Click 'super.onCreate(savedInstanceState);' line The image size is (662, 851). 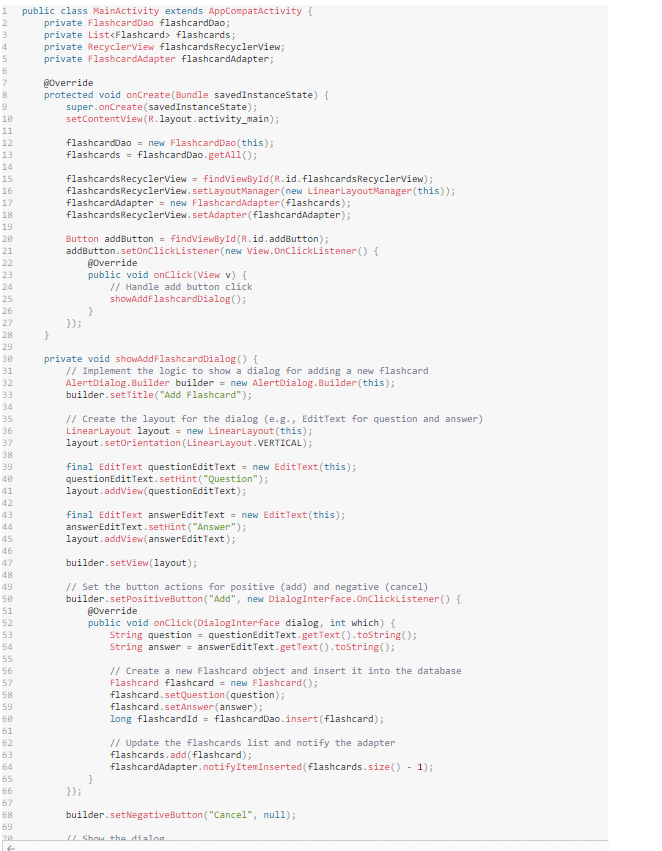click(x=162, y=107)
